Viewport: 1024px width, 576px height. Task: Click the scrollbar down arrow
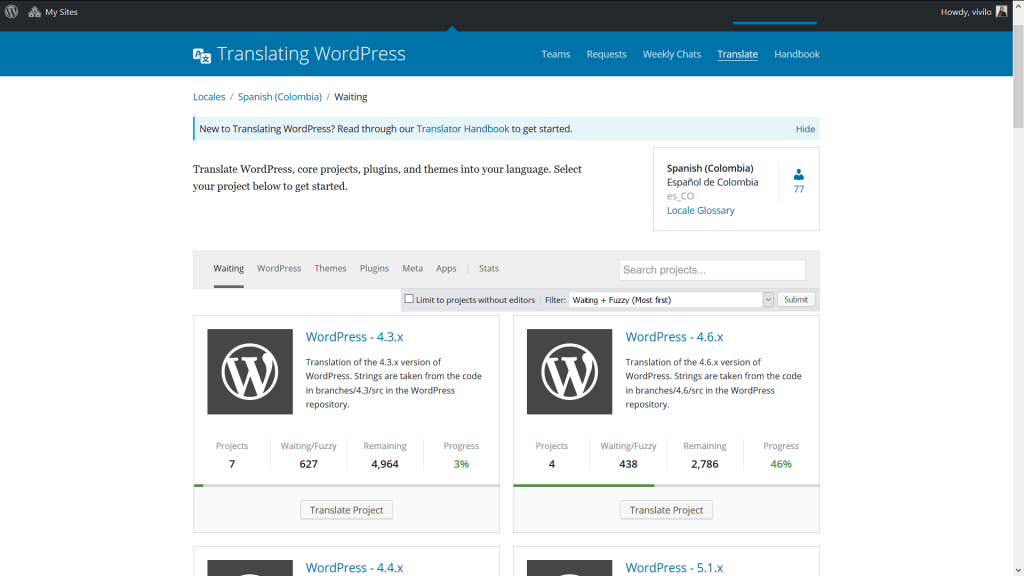(x=1018, y=570)
